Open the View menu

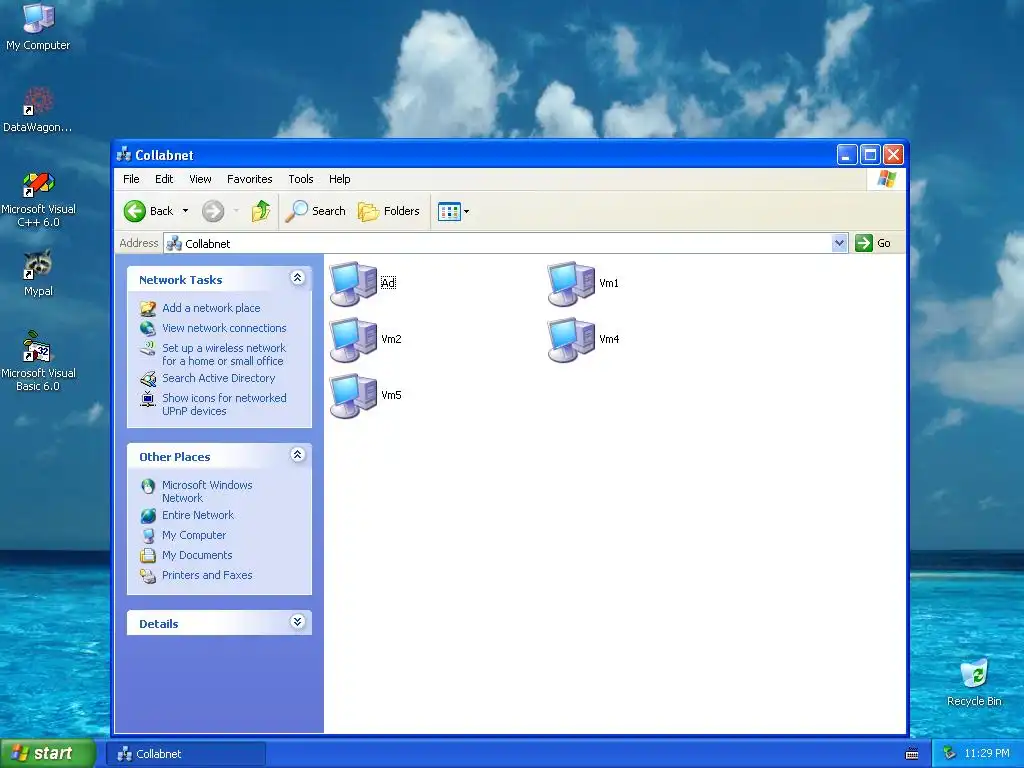pyautogui.click(x=200, y=179)
